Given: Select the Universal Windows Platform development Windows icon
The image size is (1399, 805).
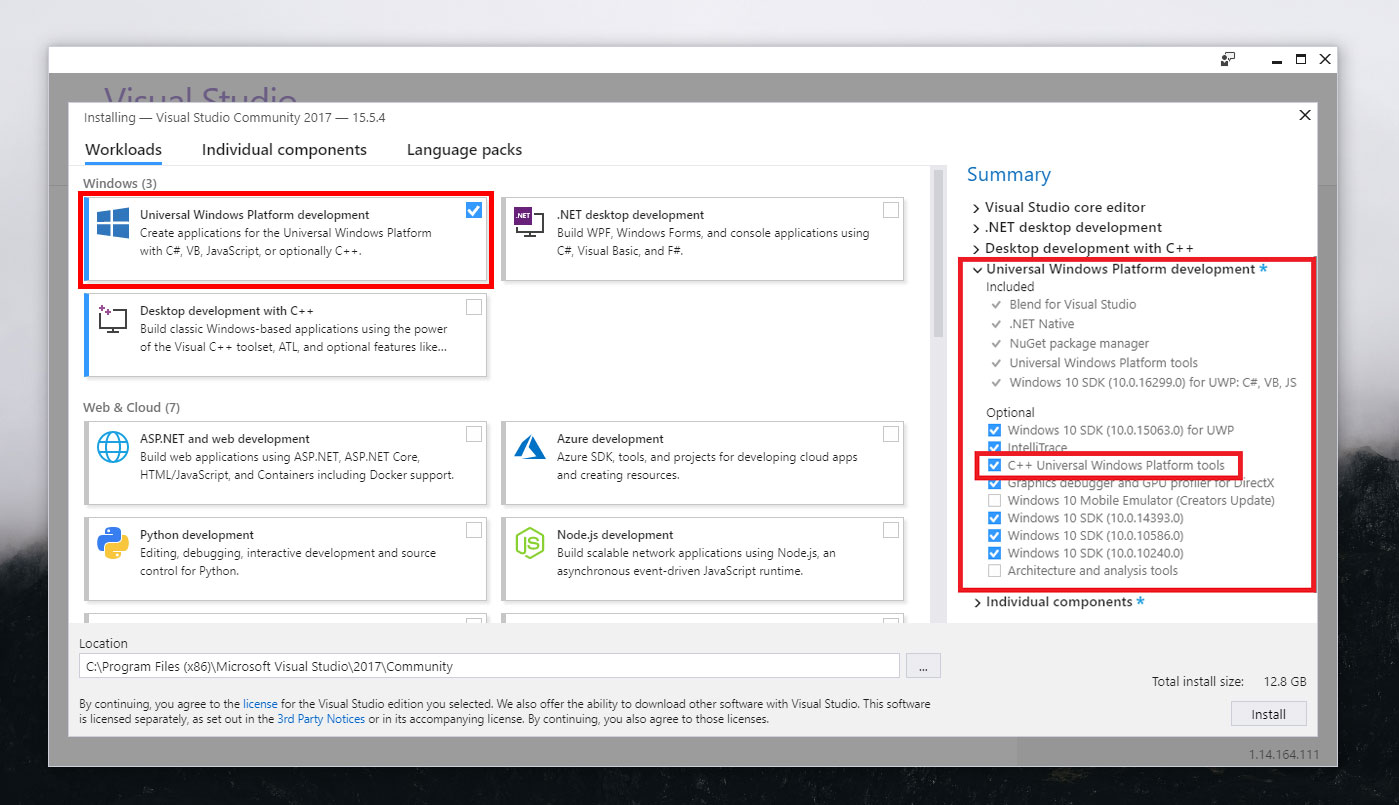Looking at the screenshot, I should click(111, 220).
